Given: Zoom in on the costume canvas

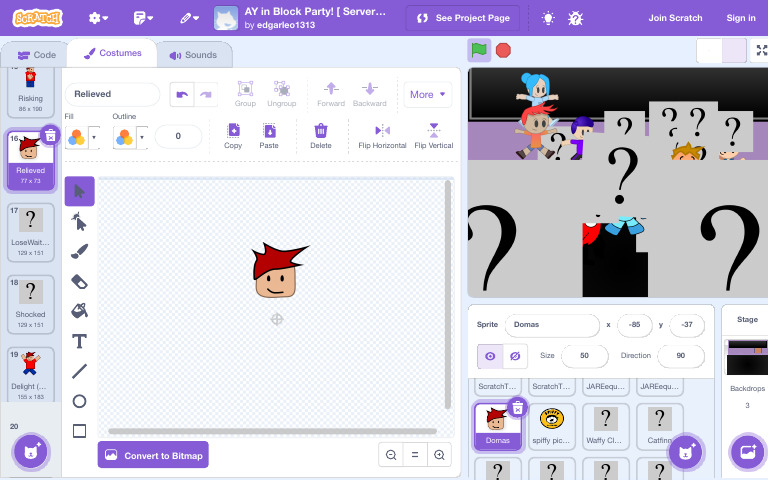Looking at the screenshot, I should 439,456.
